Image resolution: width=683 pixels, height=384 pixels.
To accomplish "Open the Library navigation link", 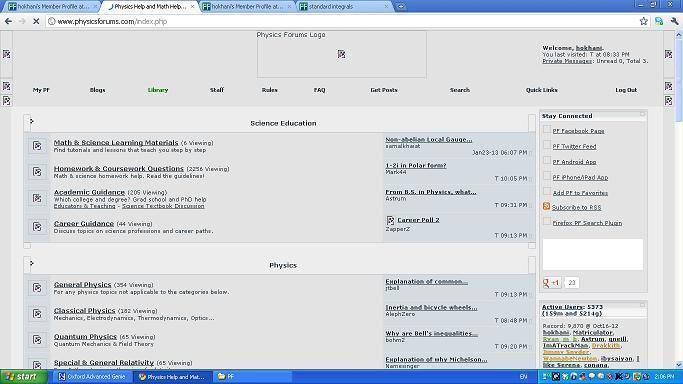I will (158, 90).
